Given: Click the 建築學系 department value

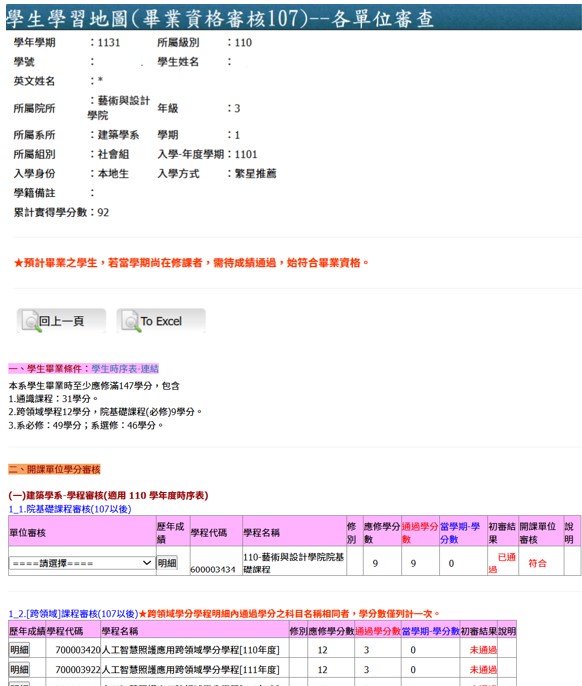Looking at the screenshot, I should [x=118, y=135].
